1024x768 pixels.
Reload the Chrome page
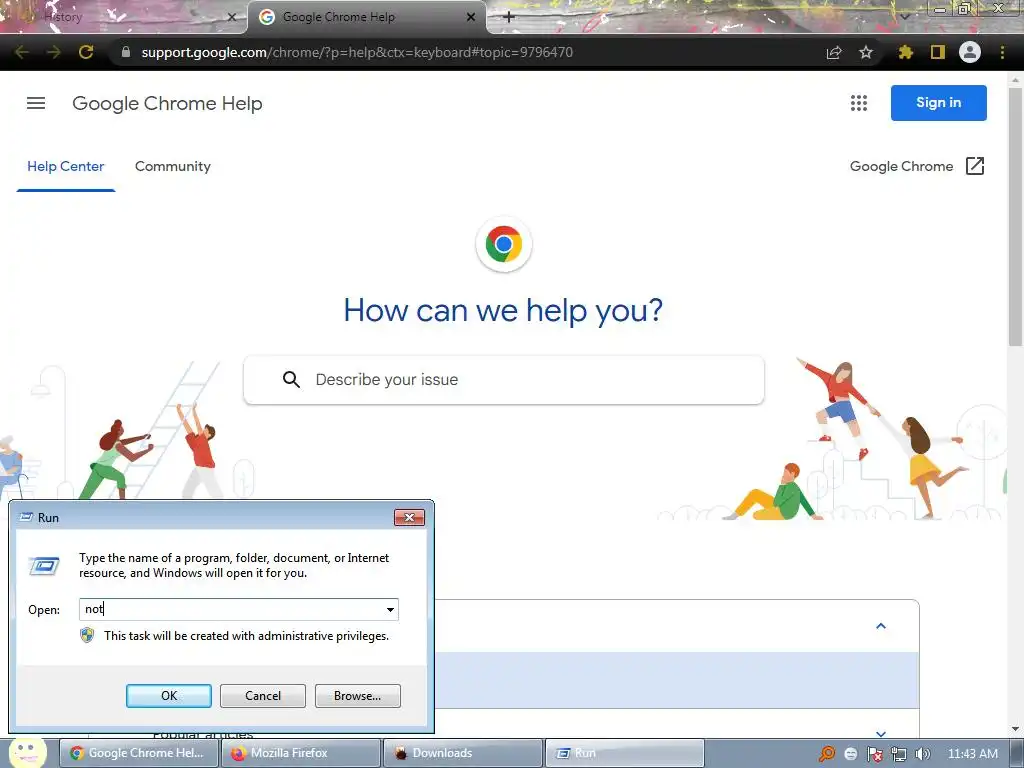(86, 52)
